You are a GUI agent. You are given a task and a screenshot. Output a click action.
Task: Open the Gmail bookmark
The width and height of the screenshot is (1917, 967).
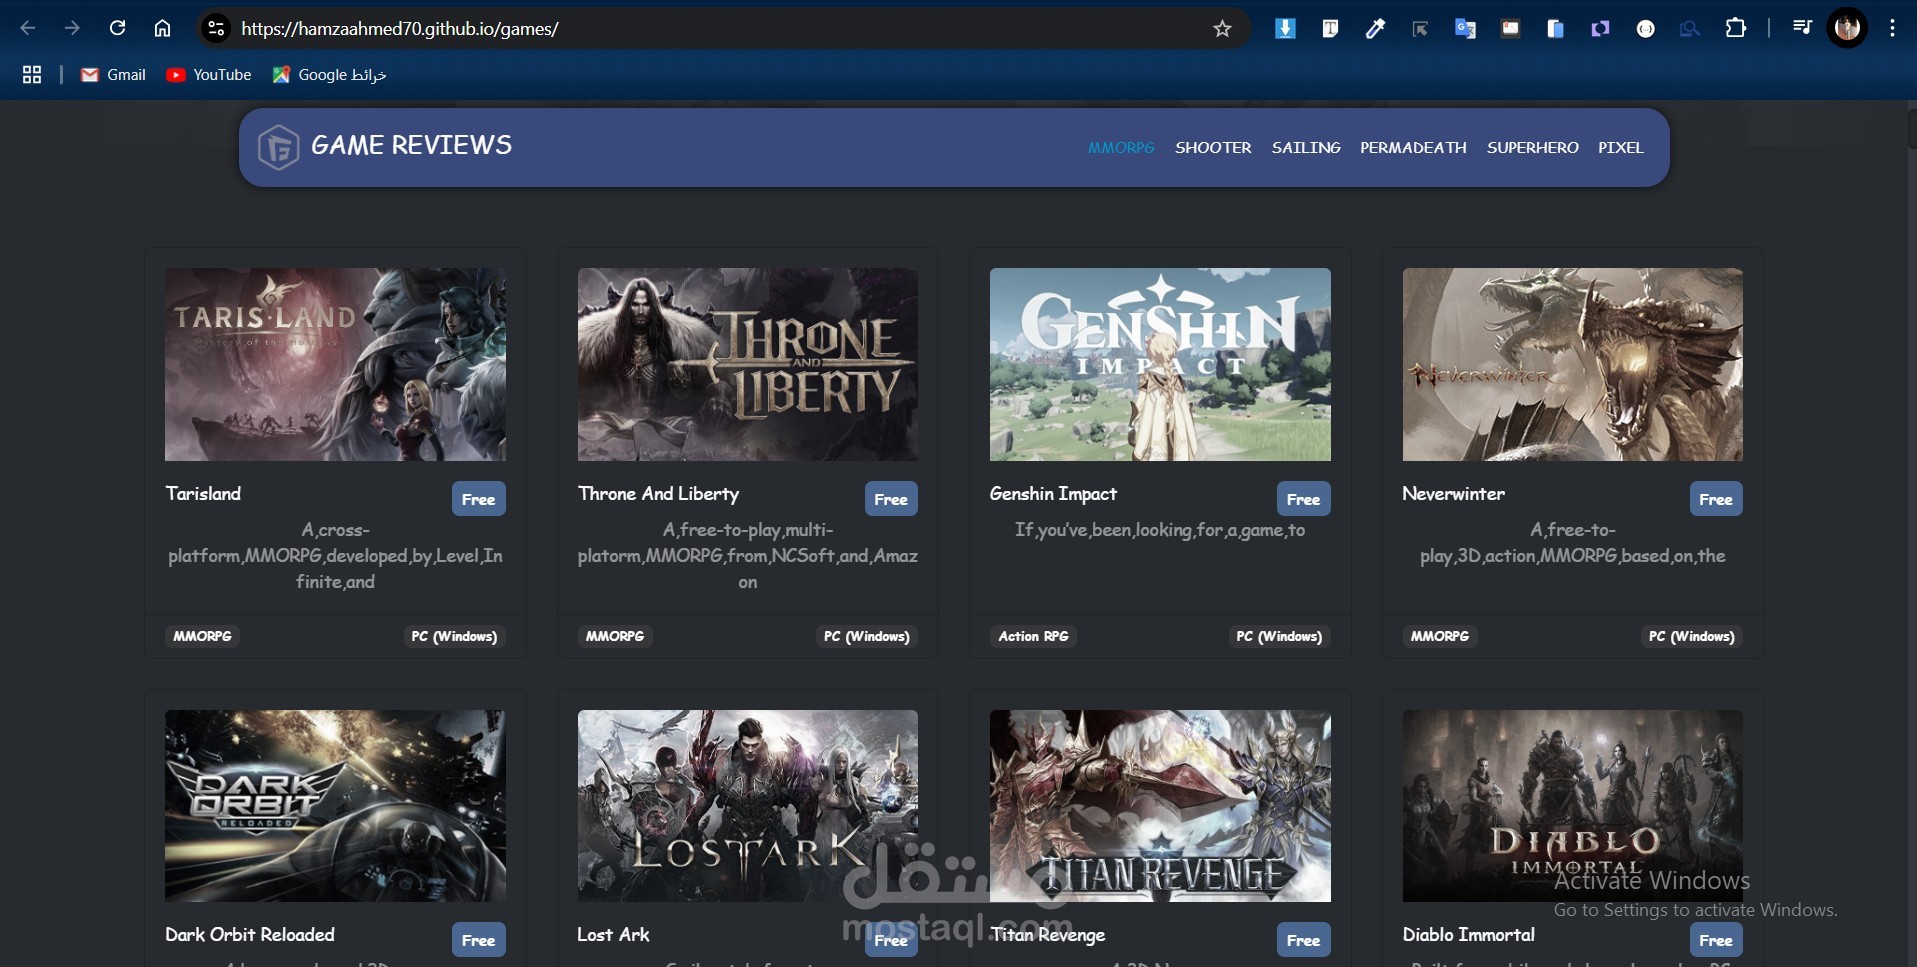click(x=113, y=75)
